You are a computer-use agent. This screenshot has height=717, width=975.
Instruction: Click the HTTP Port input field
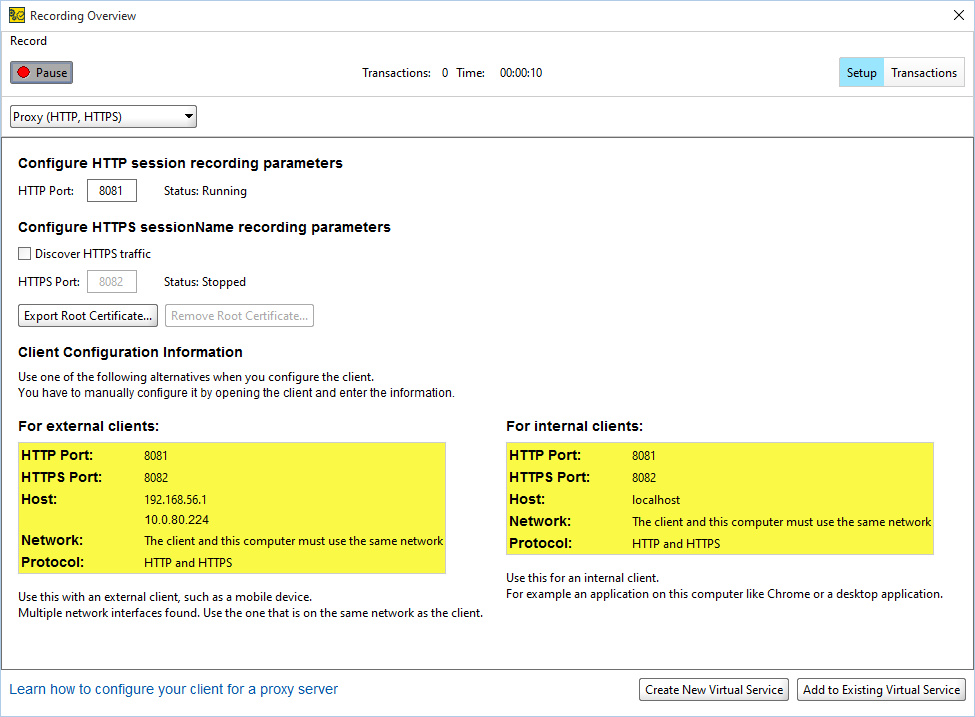111,190
